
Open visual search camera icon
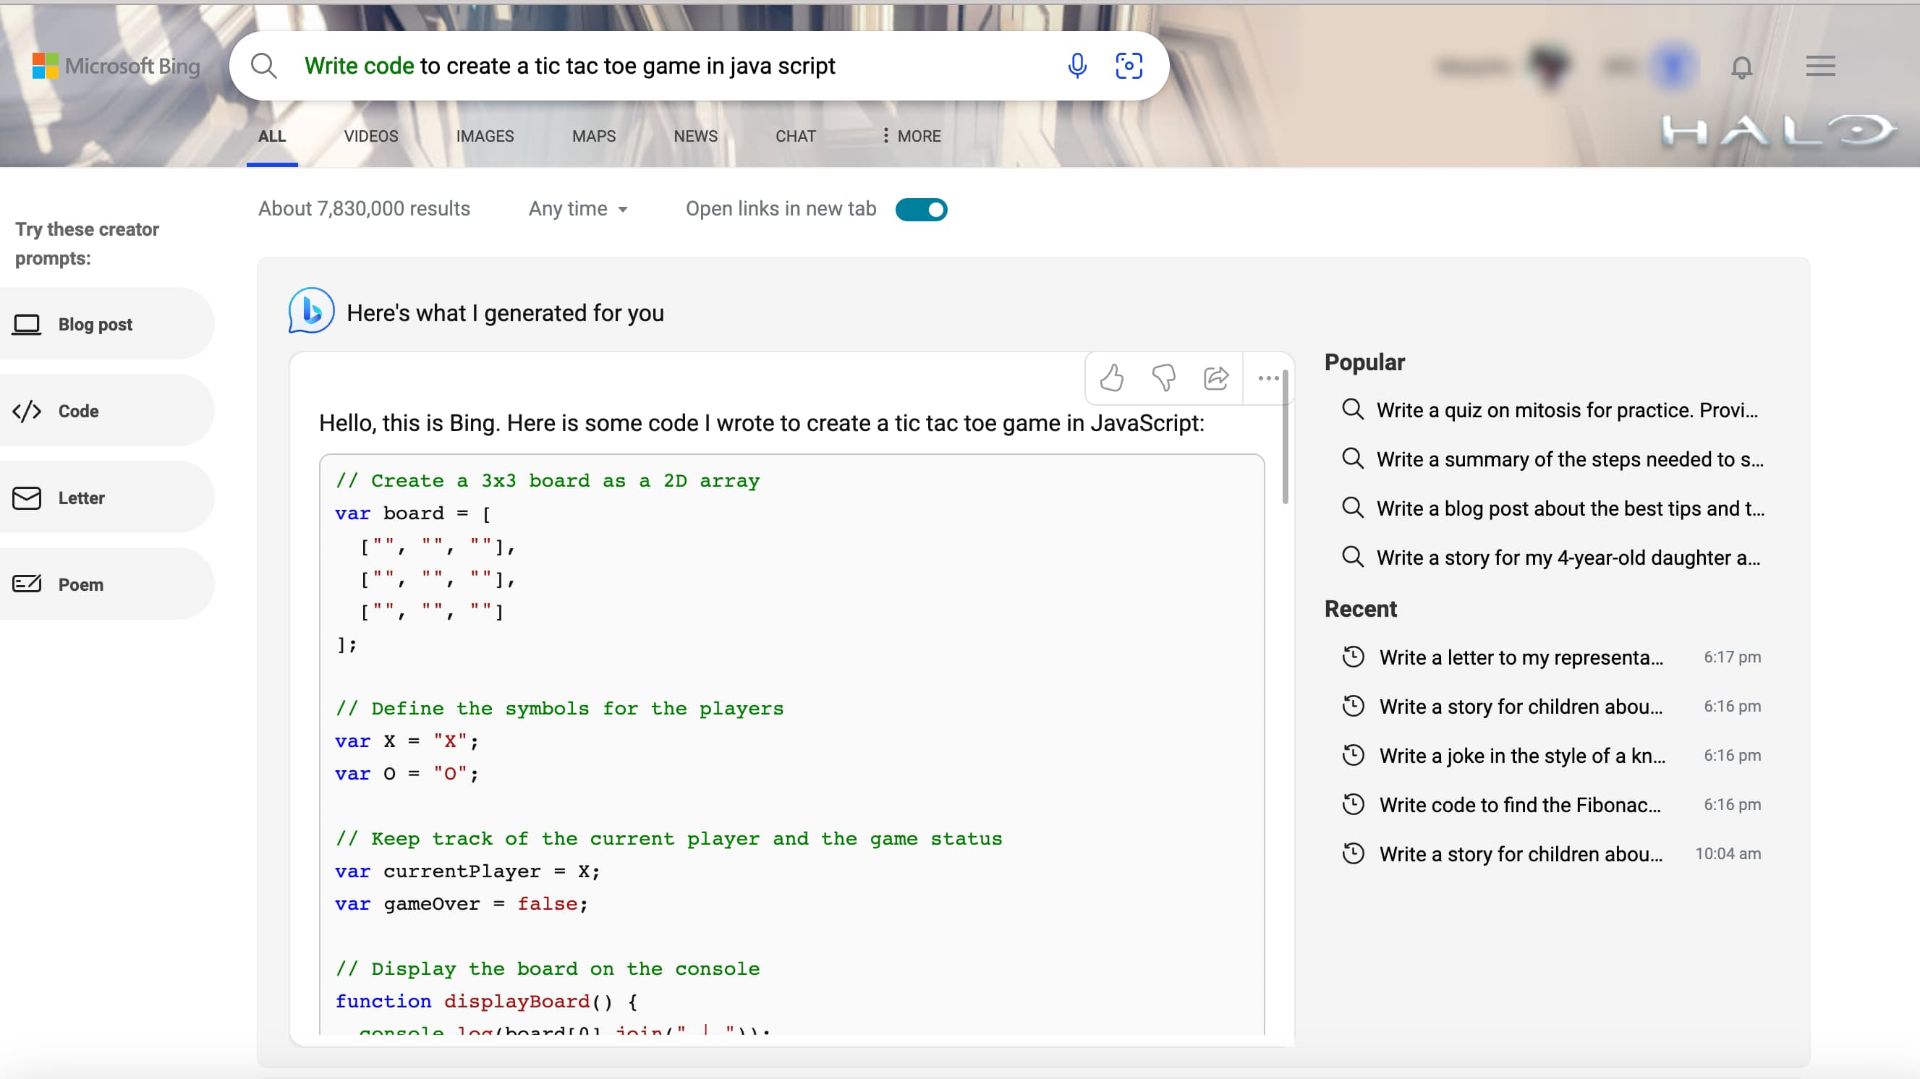tap(1129, 66)
